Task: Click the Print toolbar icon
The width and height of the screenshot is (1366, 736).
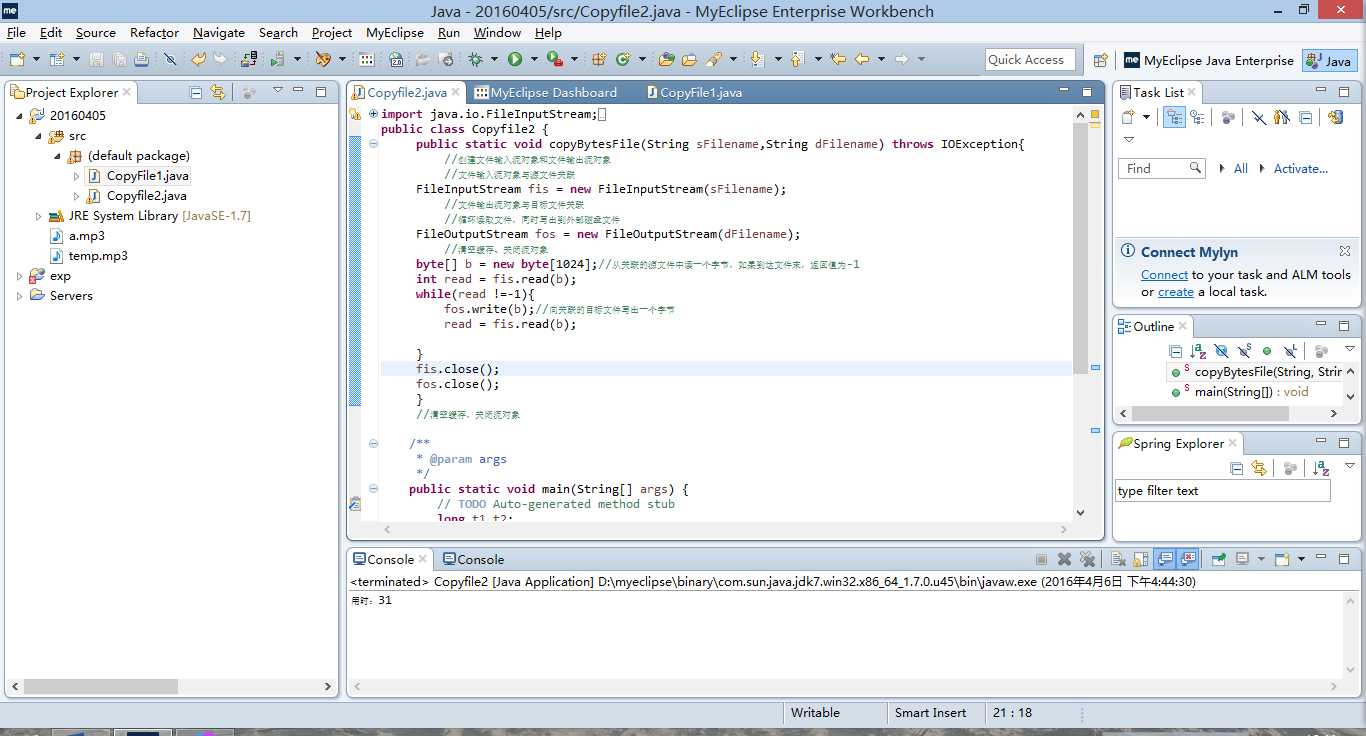Action: pos(141,60)
